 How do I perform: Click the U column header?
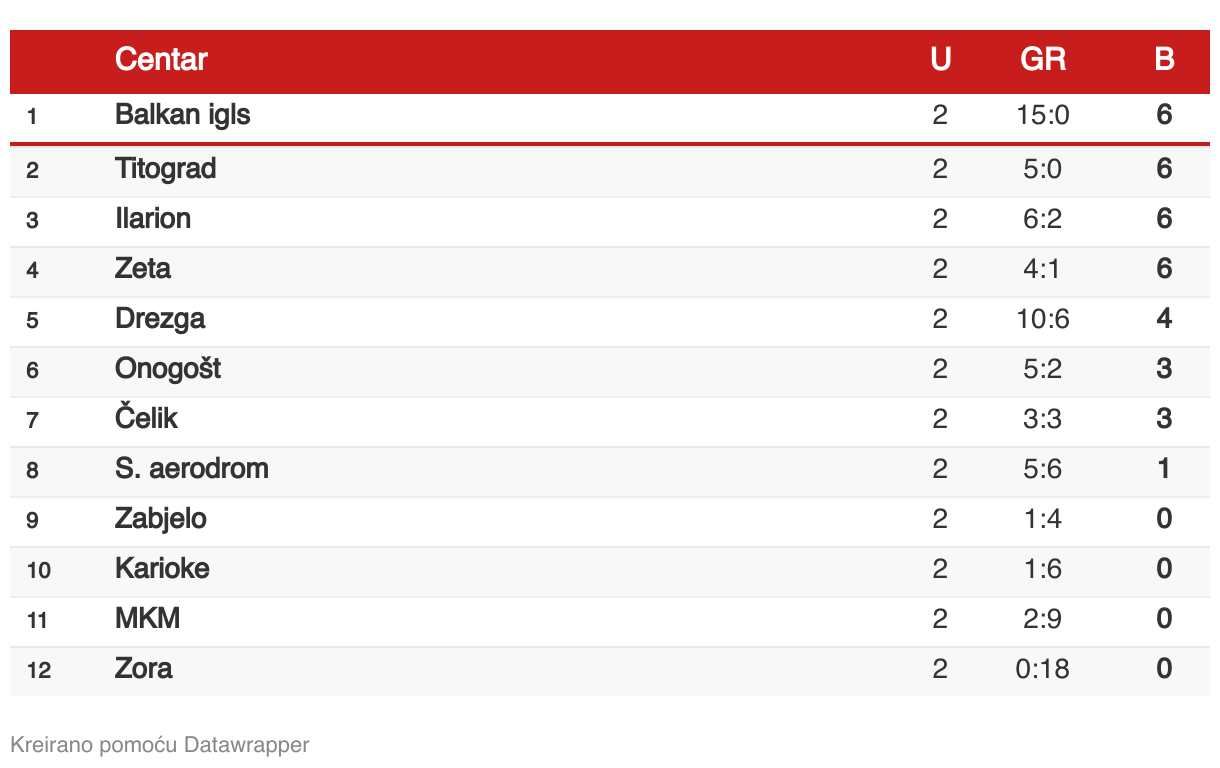[940, 60]
